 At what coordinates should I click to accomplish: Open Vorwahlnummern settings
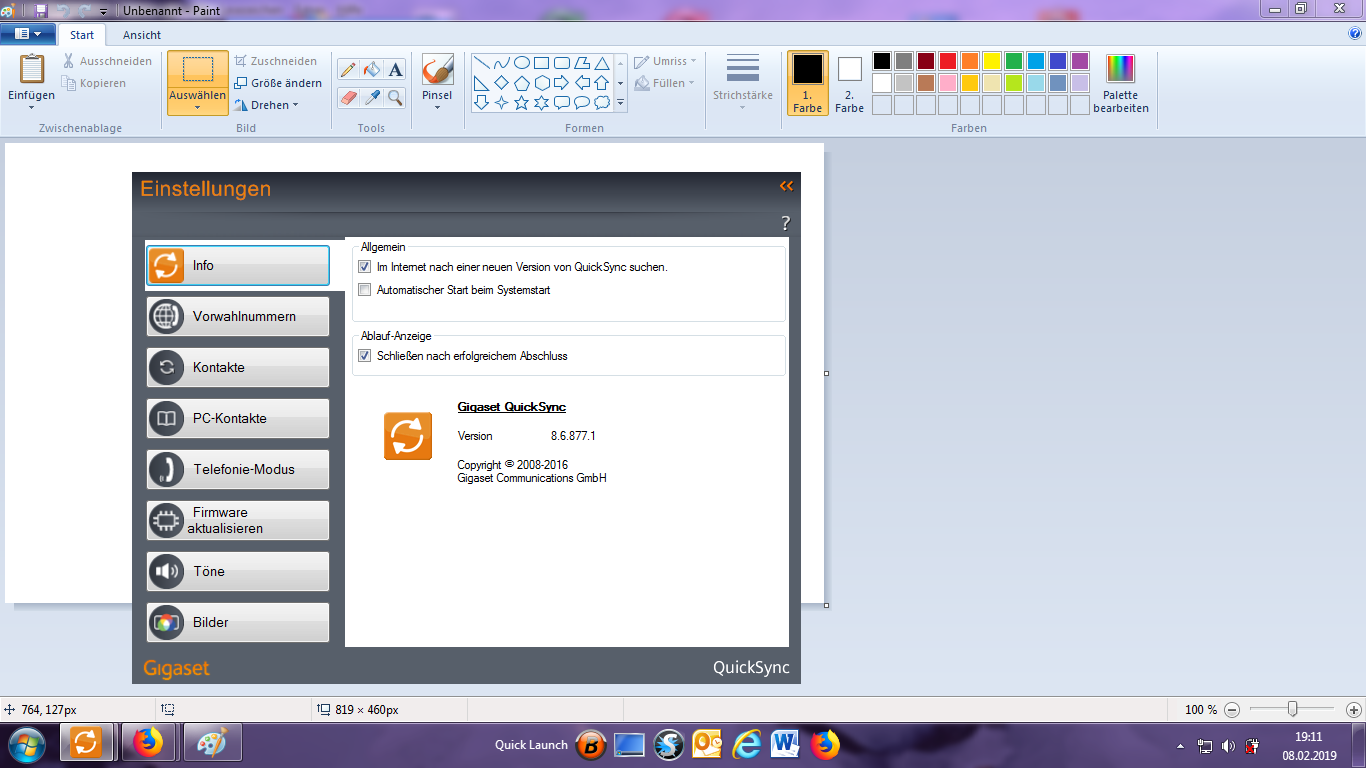238,317
